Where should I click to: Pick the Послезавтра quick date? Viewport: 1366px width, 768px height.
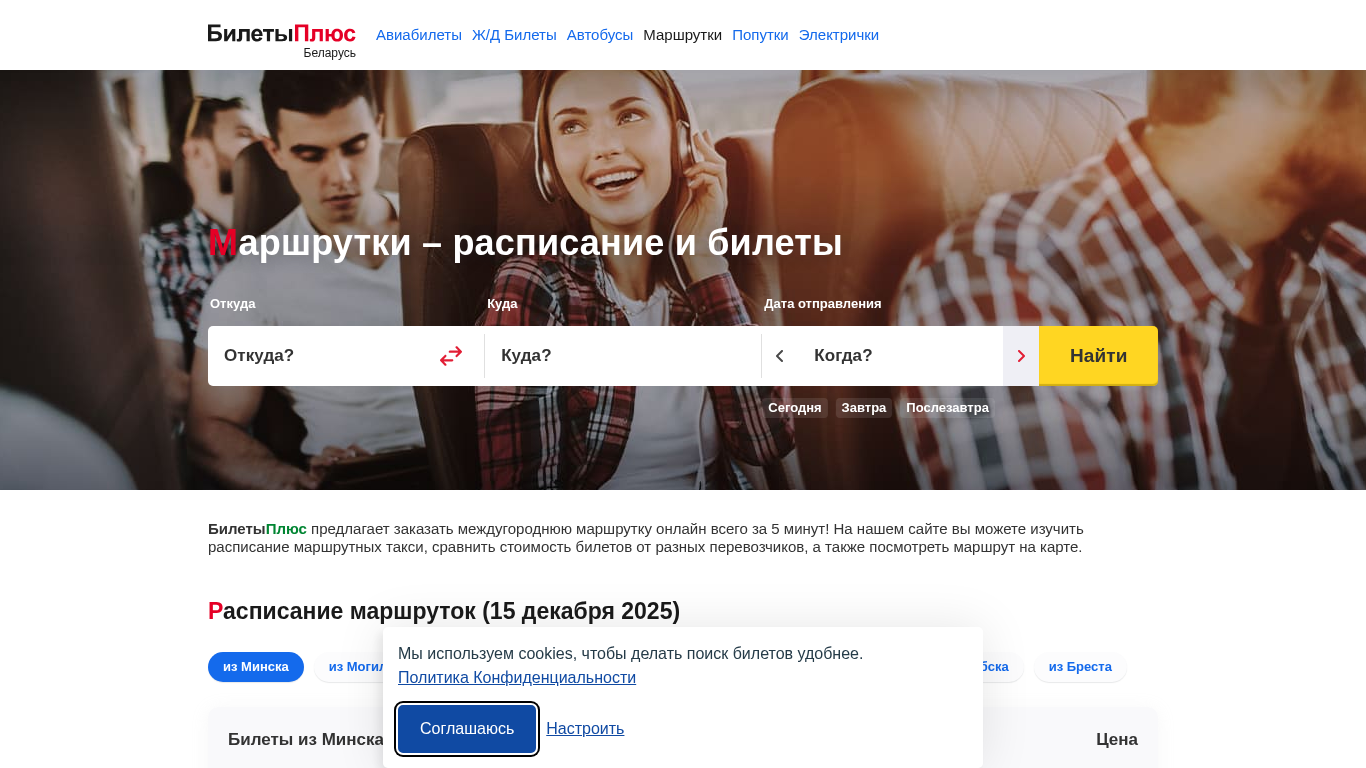click(x=947, y=408)
